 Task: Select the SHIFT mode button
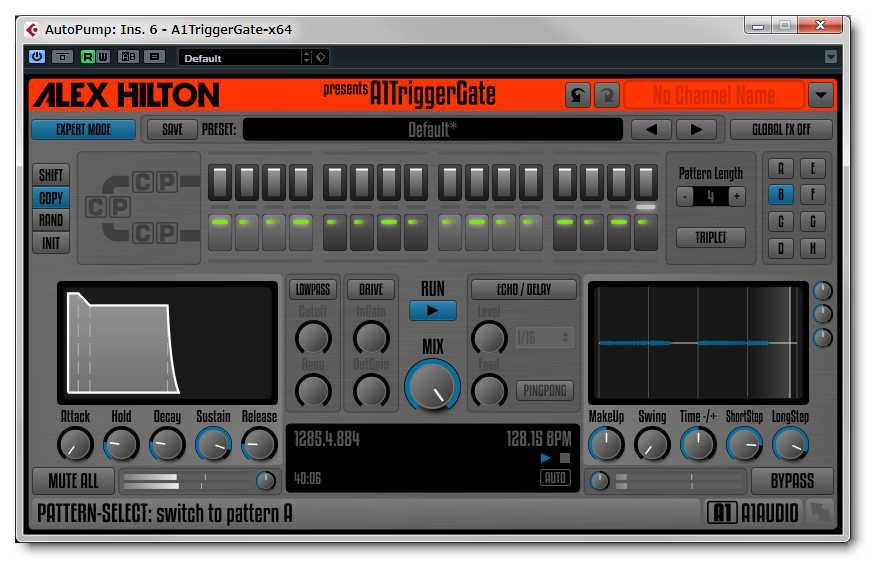[51, 175]
